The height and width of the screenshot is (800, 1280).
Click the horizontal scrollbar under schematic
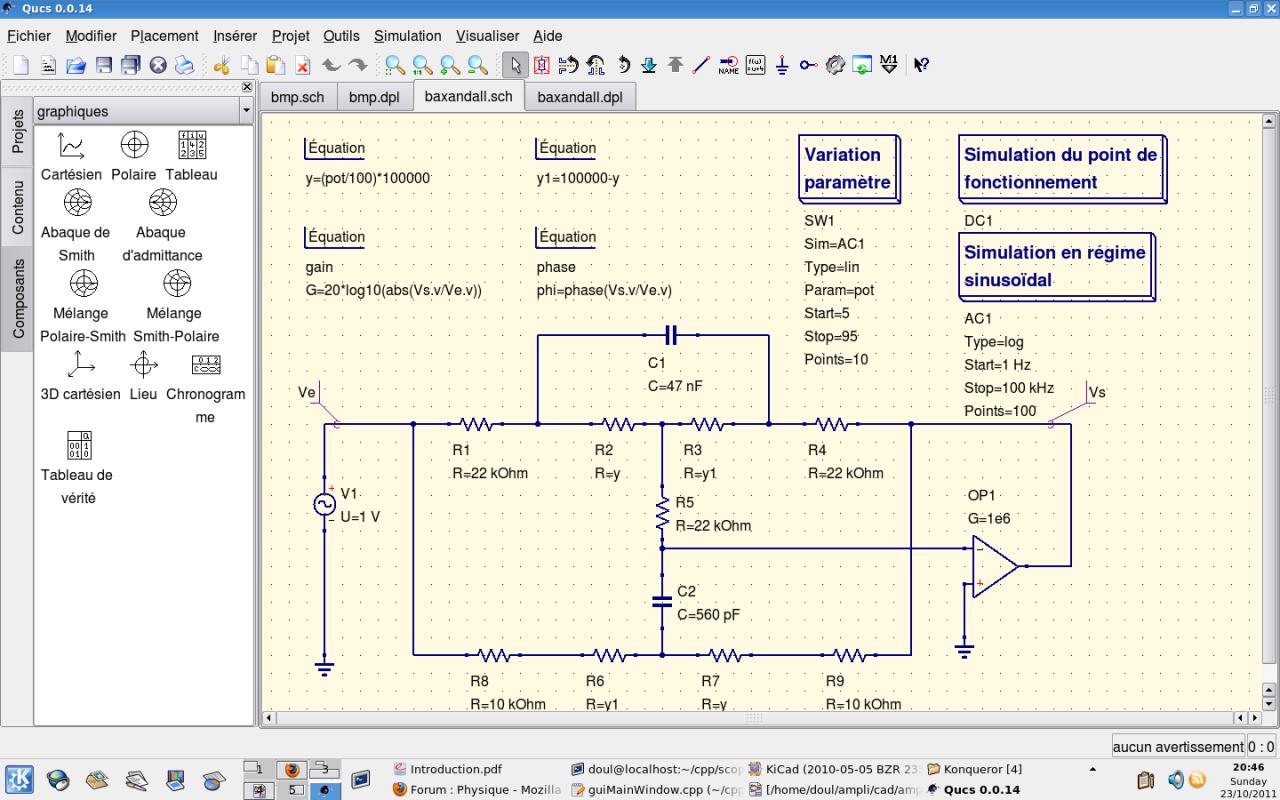point(754,718)
